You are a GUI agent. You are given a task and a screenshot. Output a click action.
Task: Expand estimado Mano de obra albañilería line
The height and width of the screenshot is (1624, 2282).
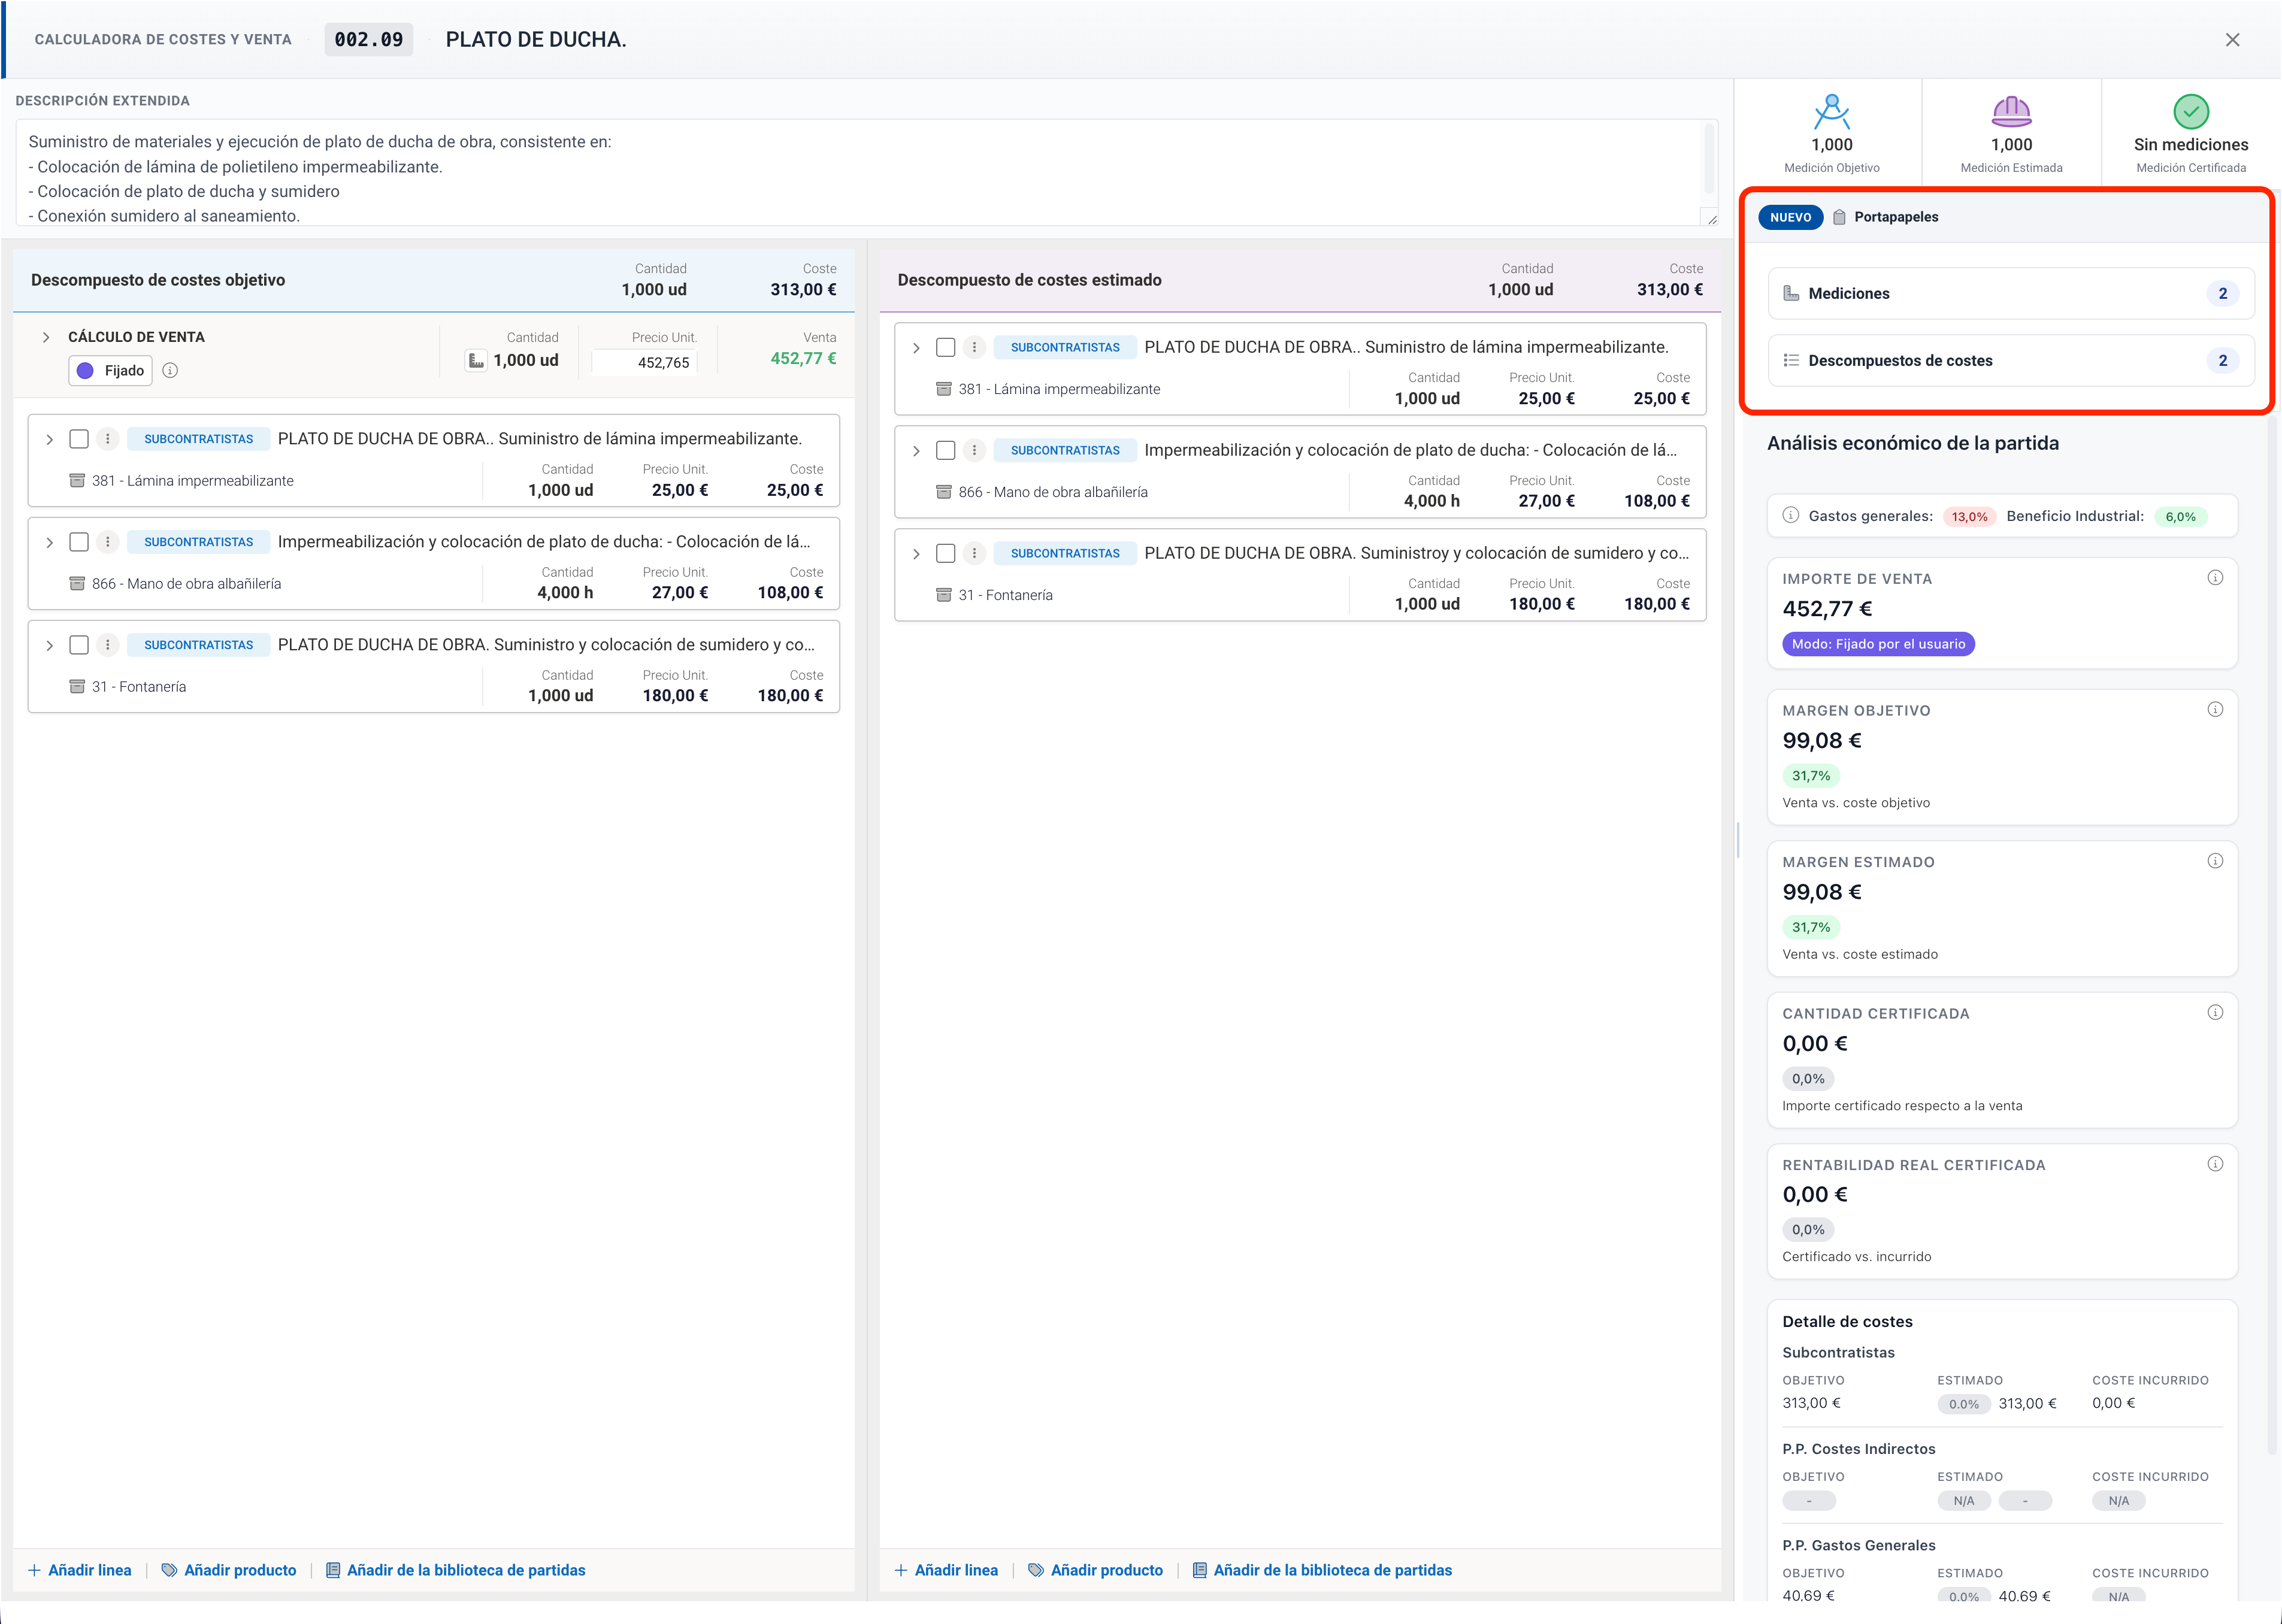click(x=916, y=450)
